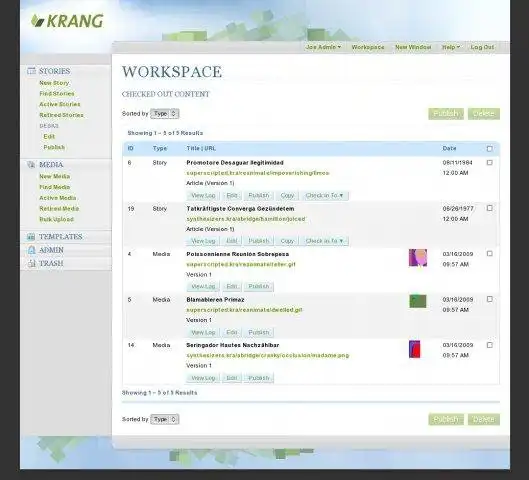Open Find Stories link

57,94
